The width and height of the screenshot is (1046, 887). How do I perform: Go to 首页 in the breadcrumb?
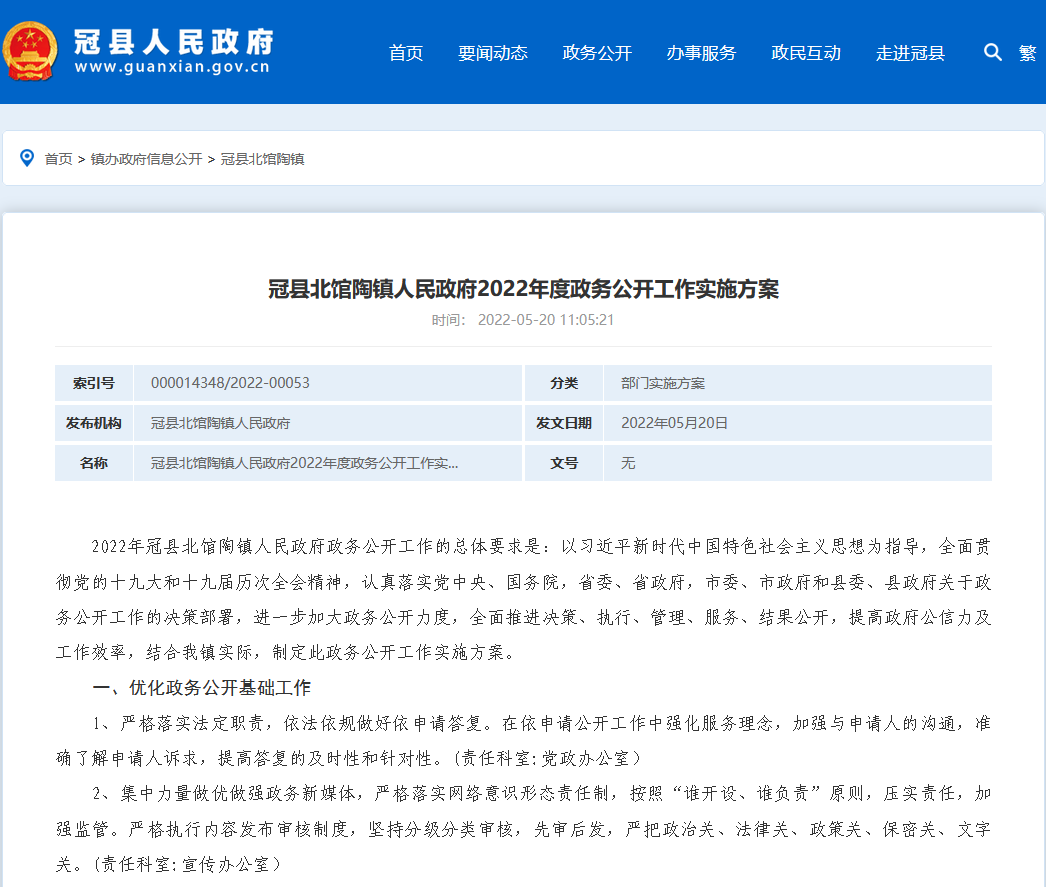(x=58, y=159)
